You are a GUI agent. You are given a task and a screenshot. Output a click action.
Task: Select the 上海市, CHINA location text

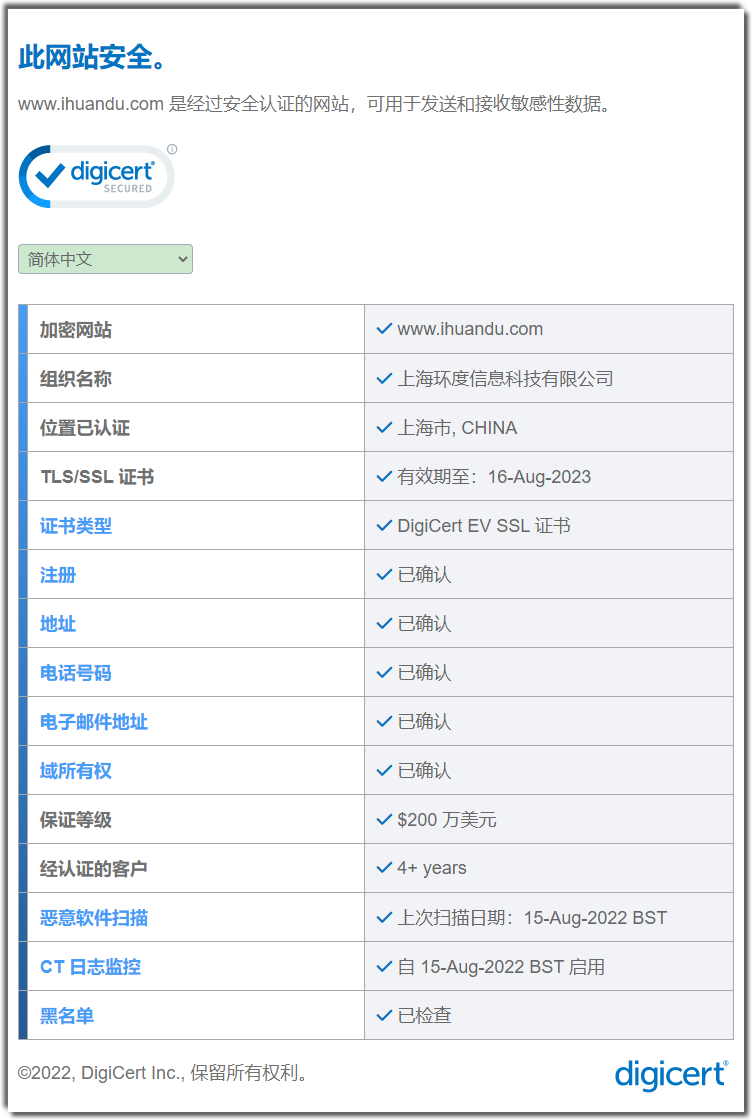(x=457, y=428)
